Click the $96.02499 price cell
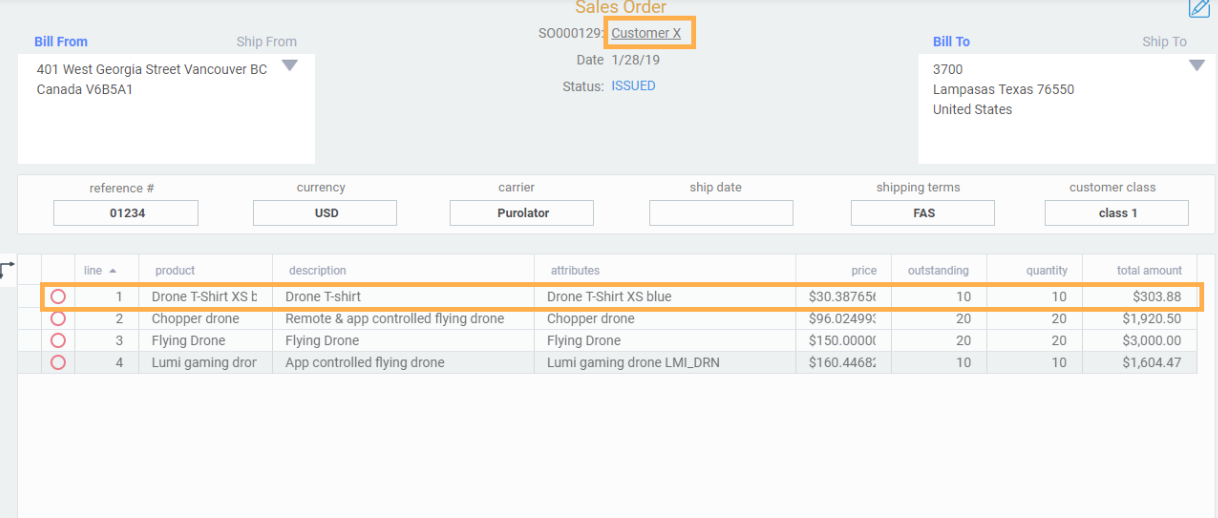Viewport: 1218px width, 518px height. [843, 319]
